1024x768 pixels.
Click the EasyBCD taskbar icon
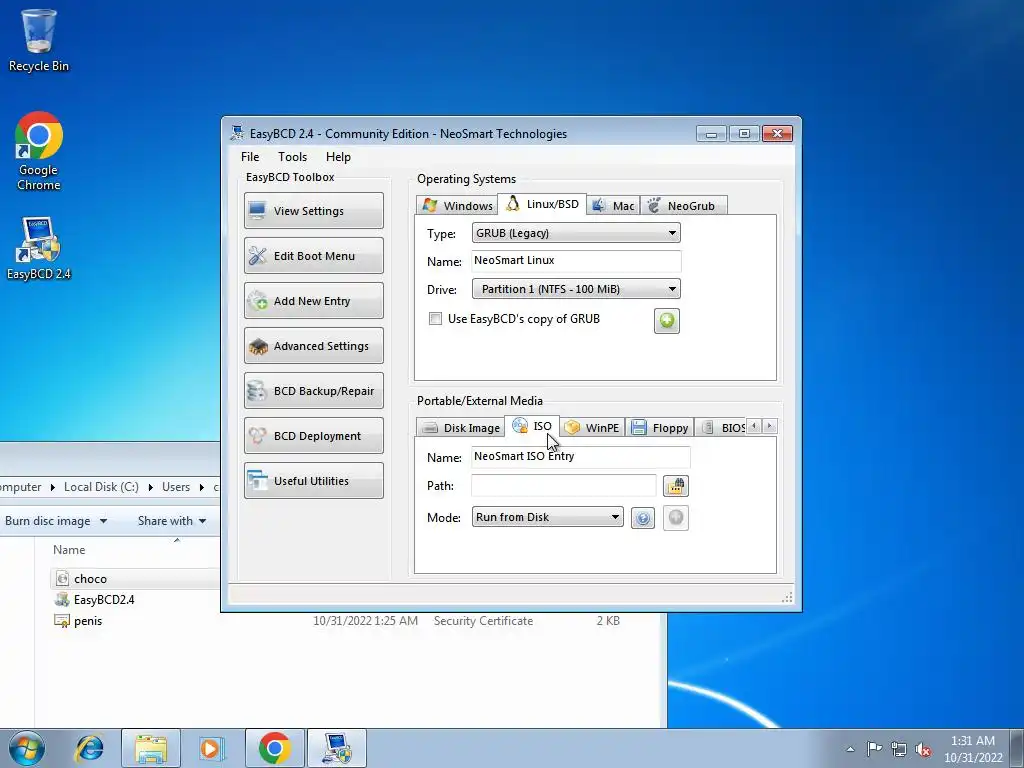pos(336,748)
